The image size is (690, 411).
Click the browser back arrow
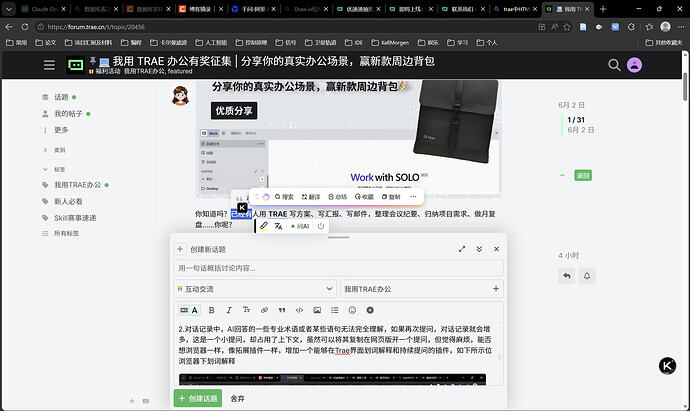coord(9,27)
